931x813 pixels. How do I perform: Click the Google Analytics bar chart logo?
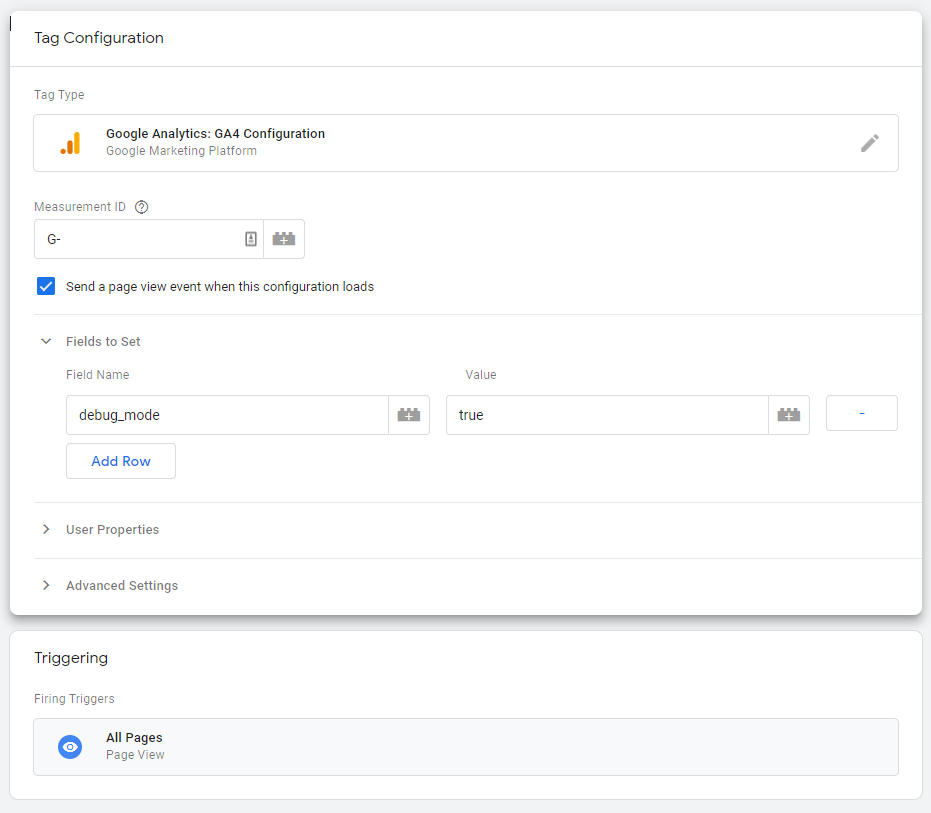coord(70,144)
